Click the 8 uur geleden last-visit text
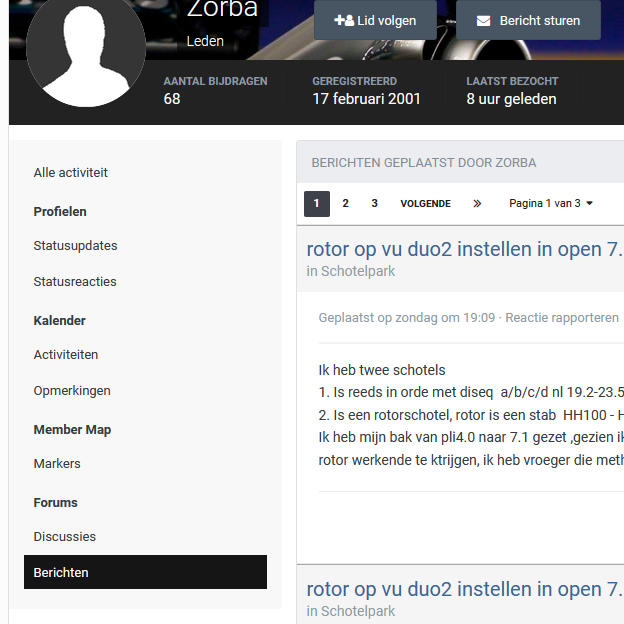The image size is (624, 624). [511, 99]
